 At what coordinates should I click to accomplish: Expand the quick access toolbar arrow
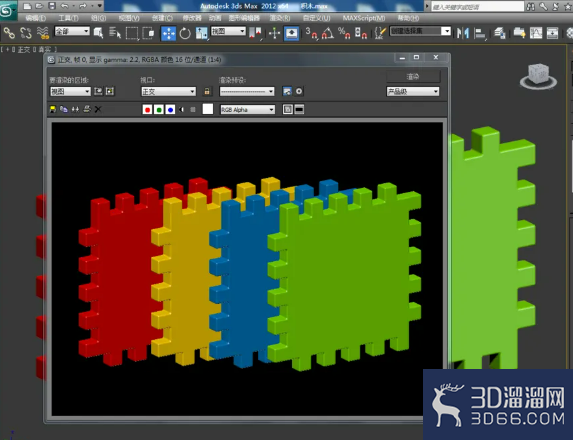coord(99,6)
